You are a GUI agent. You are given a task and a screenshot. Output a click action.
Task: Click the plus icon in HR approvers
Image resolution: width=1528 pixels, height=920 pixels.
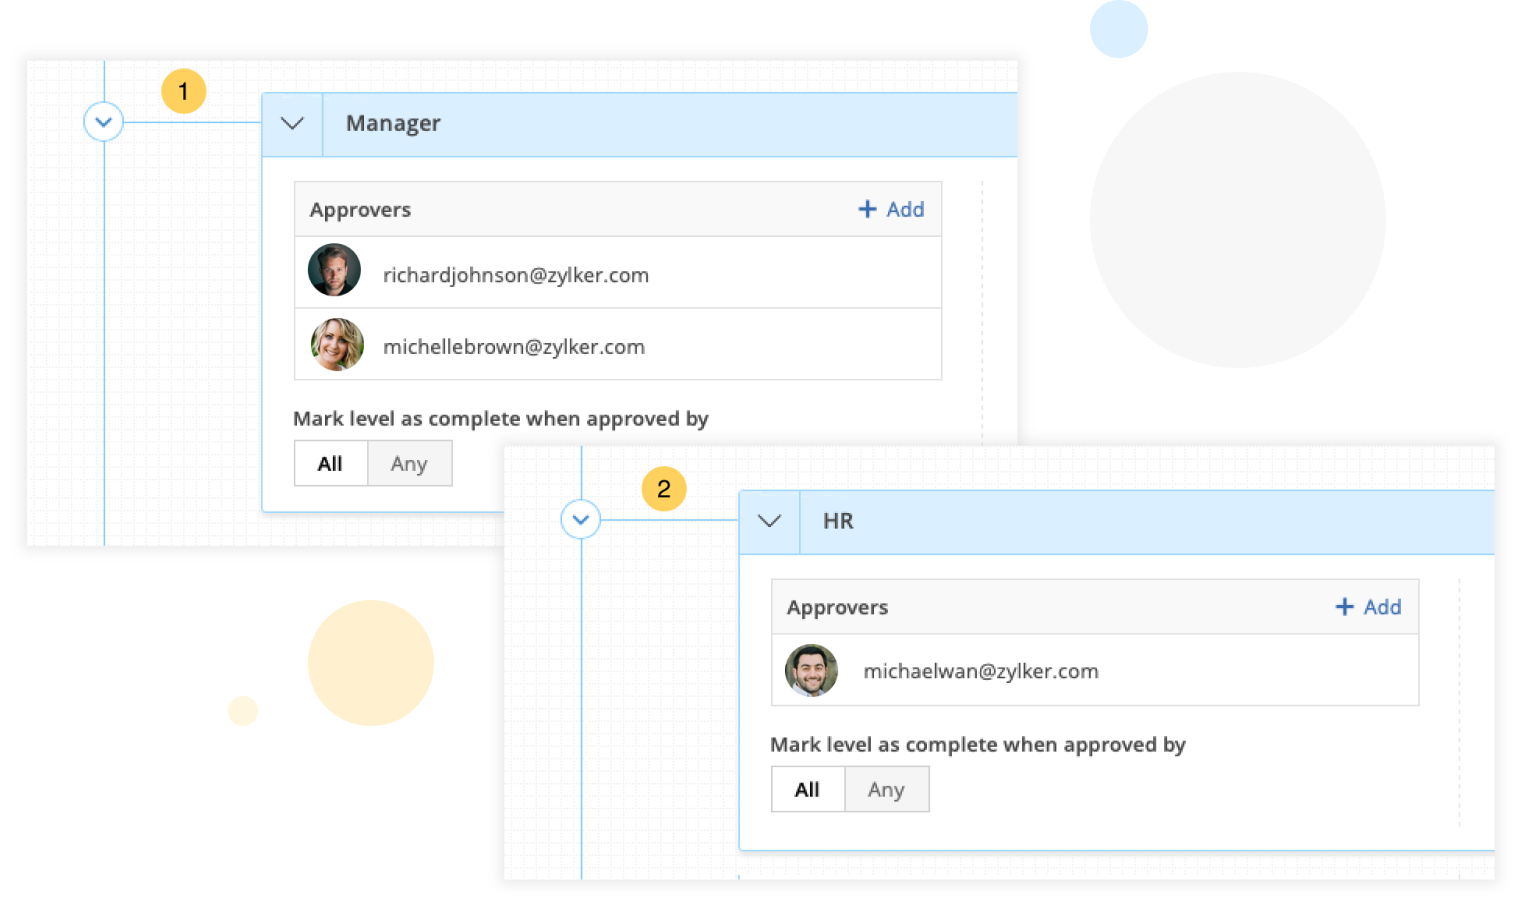coord(1344,607)
